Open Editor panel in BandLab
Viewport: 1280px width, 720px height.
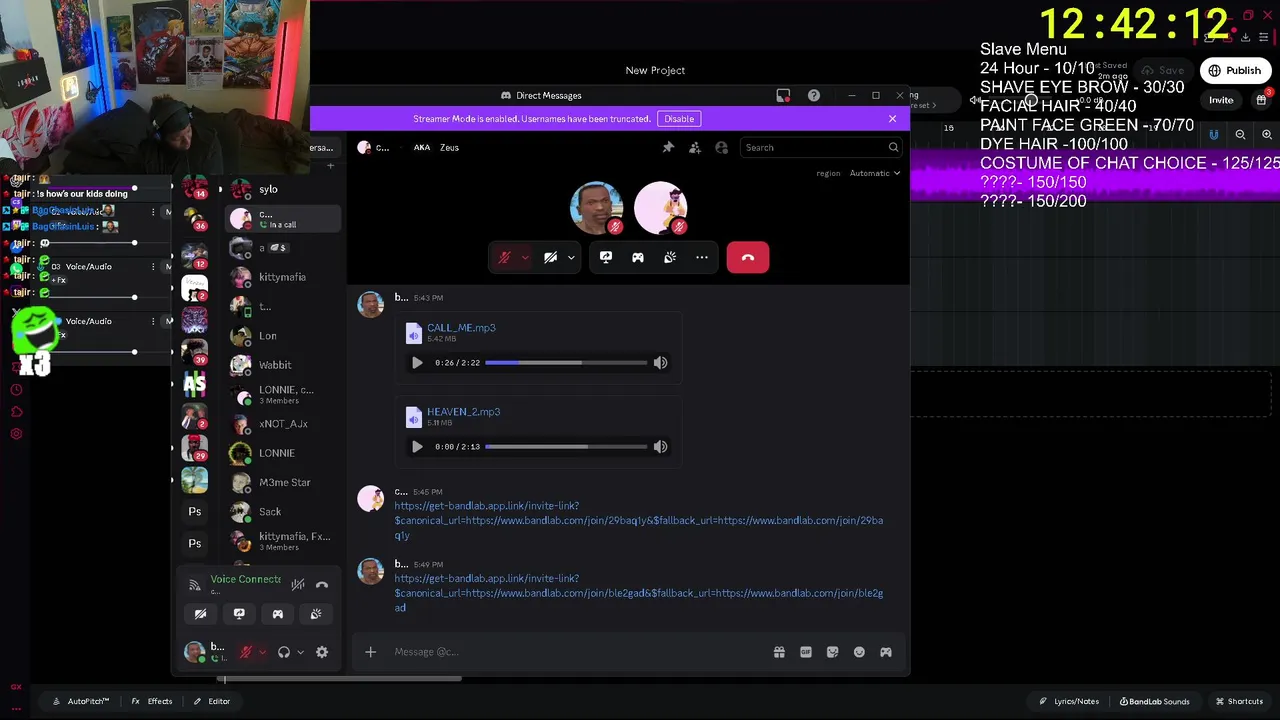[212, 701]
